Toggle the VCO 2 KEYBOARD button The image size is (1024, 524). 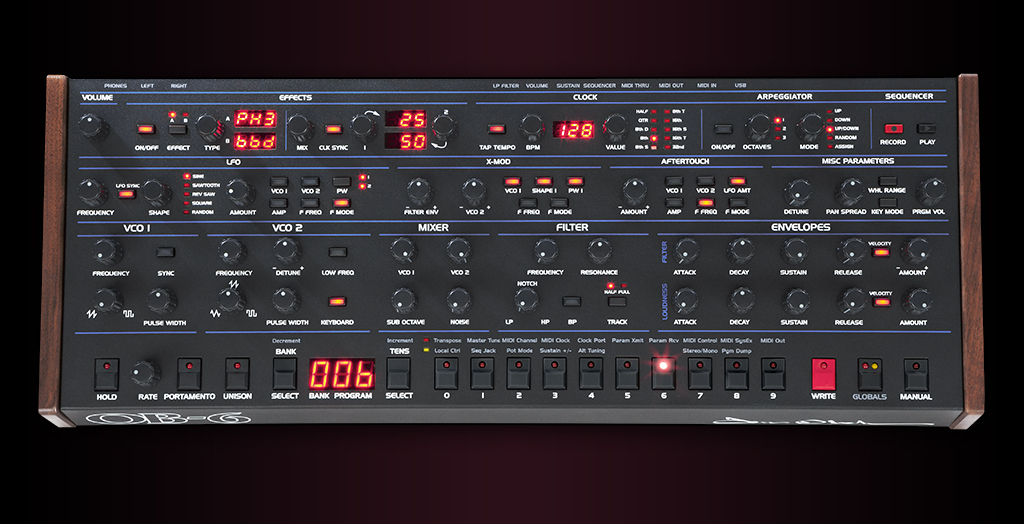pos(336,301)
